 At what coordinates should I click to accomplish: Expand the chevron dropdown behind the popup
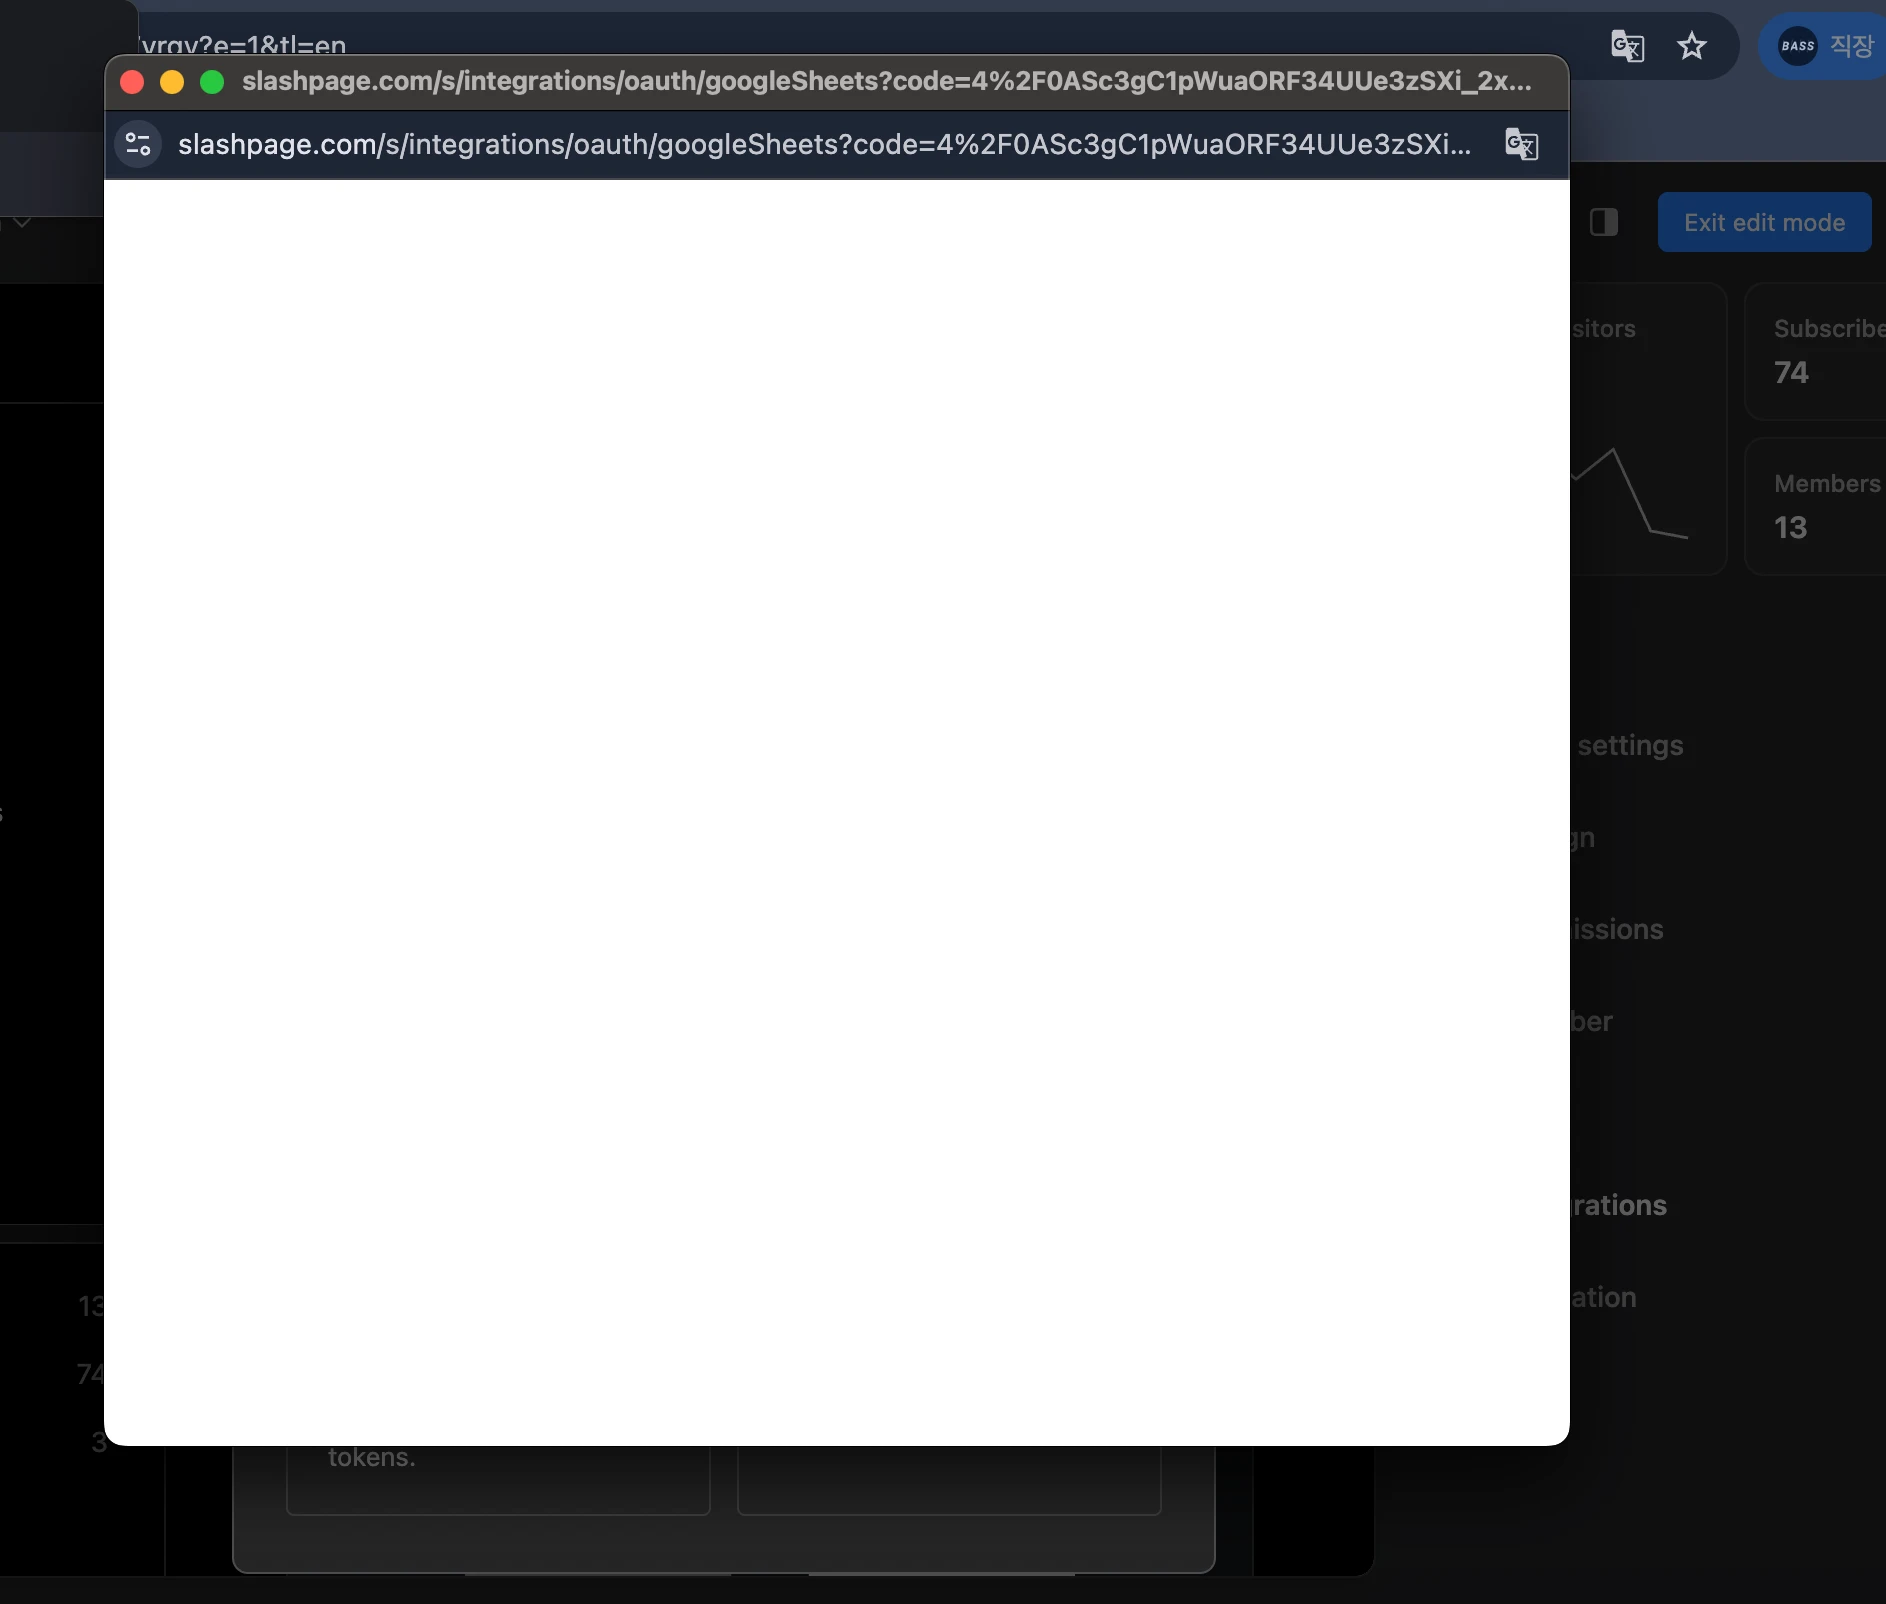(22, 222)
